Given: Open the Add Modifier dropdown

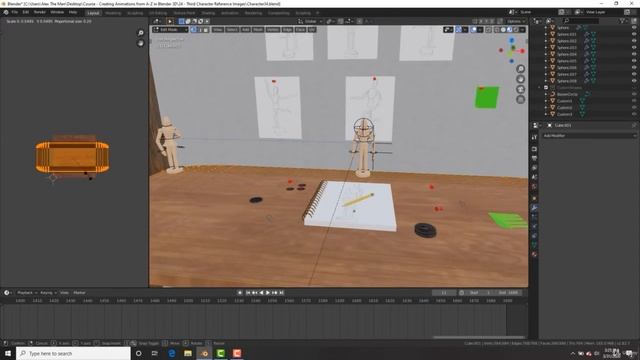Looking at the screenshot, I should 589,136.
